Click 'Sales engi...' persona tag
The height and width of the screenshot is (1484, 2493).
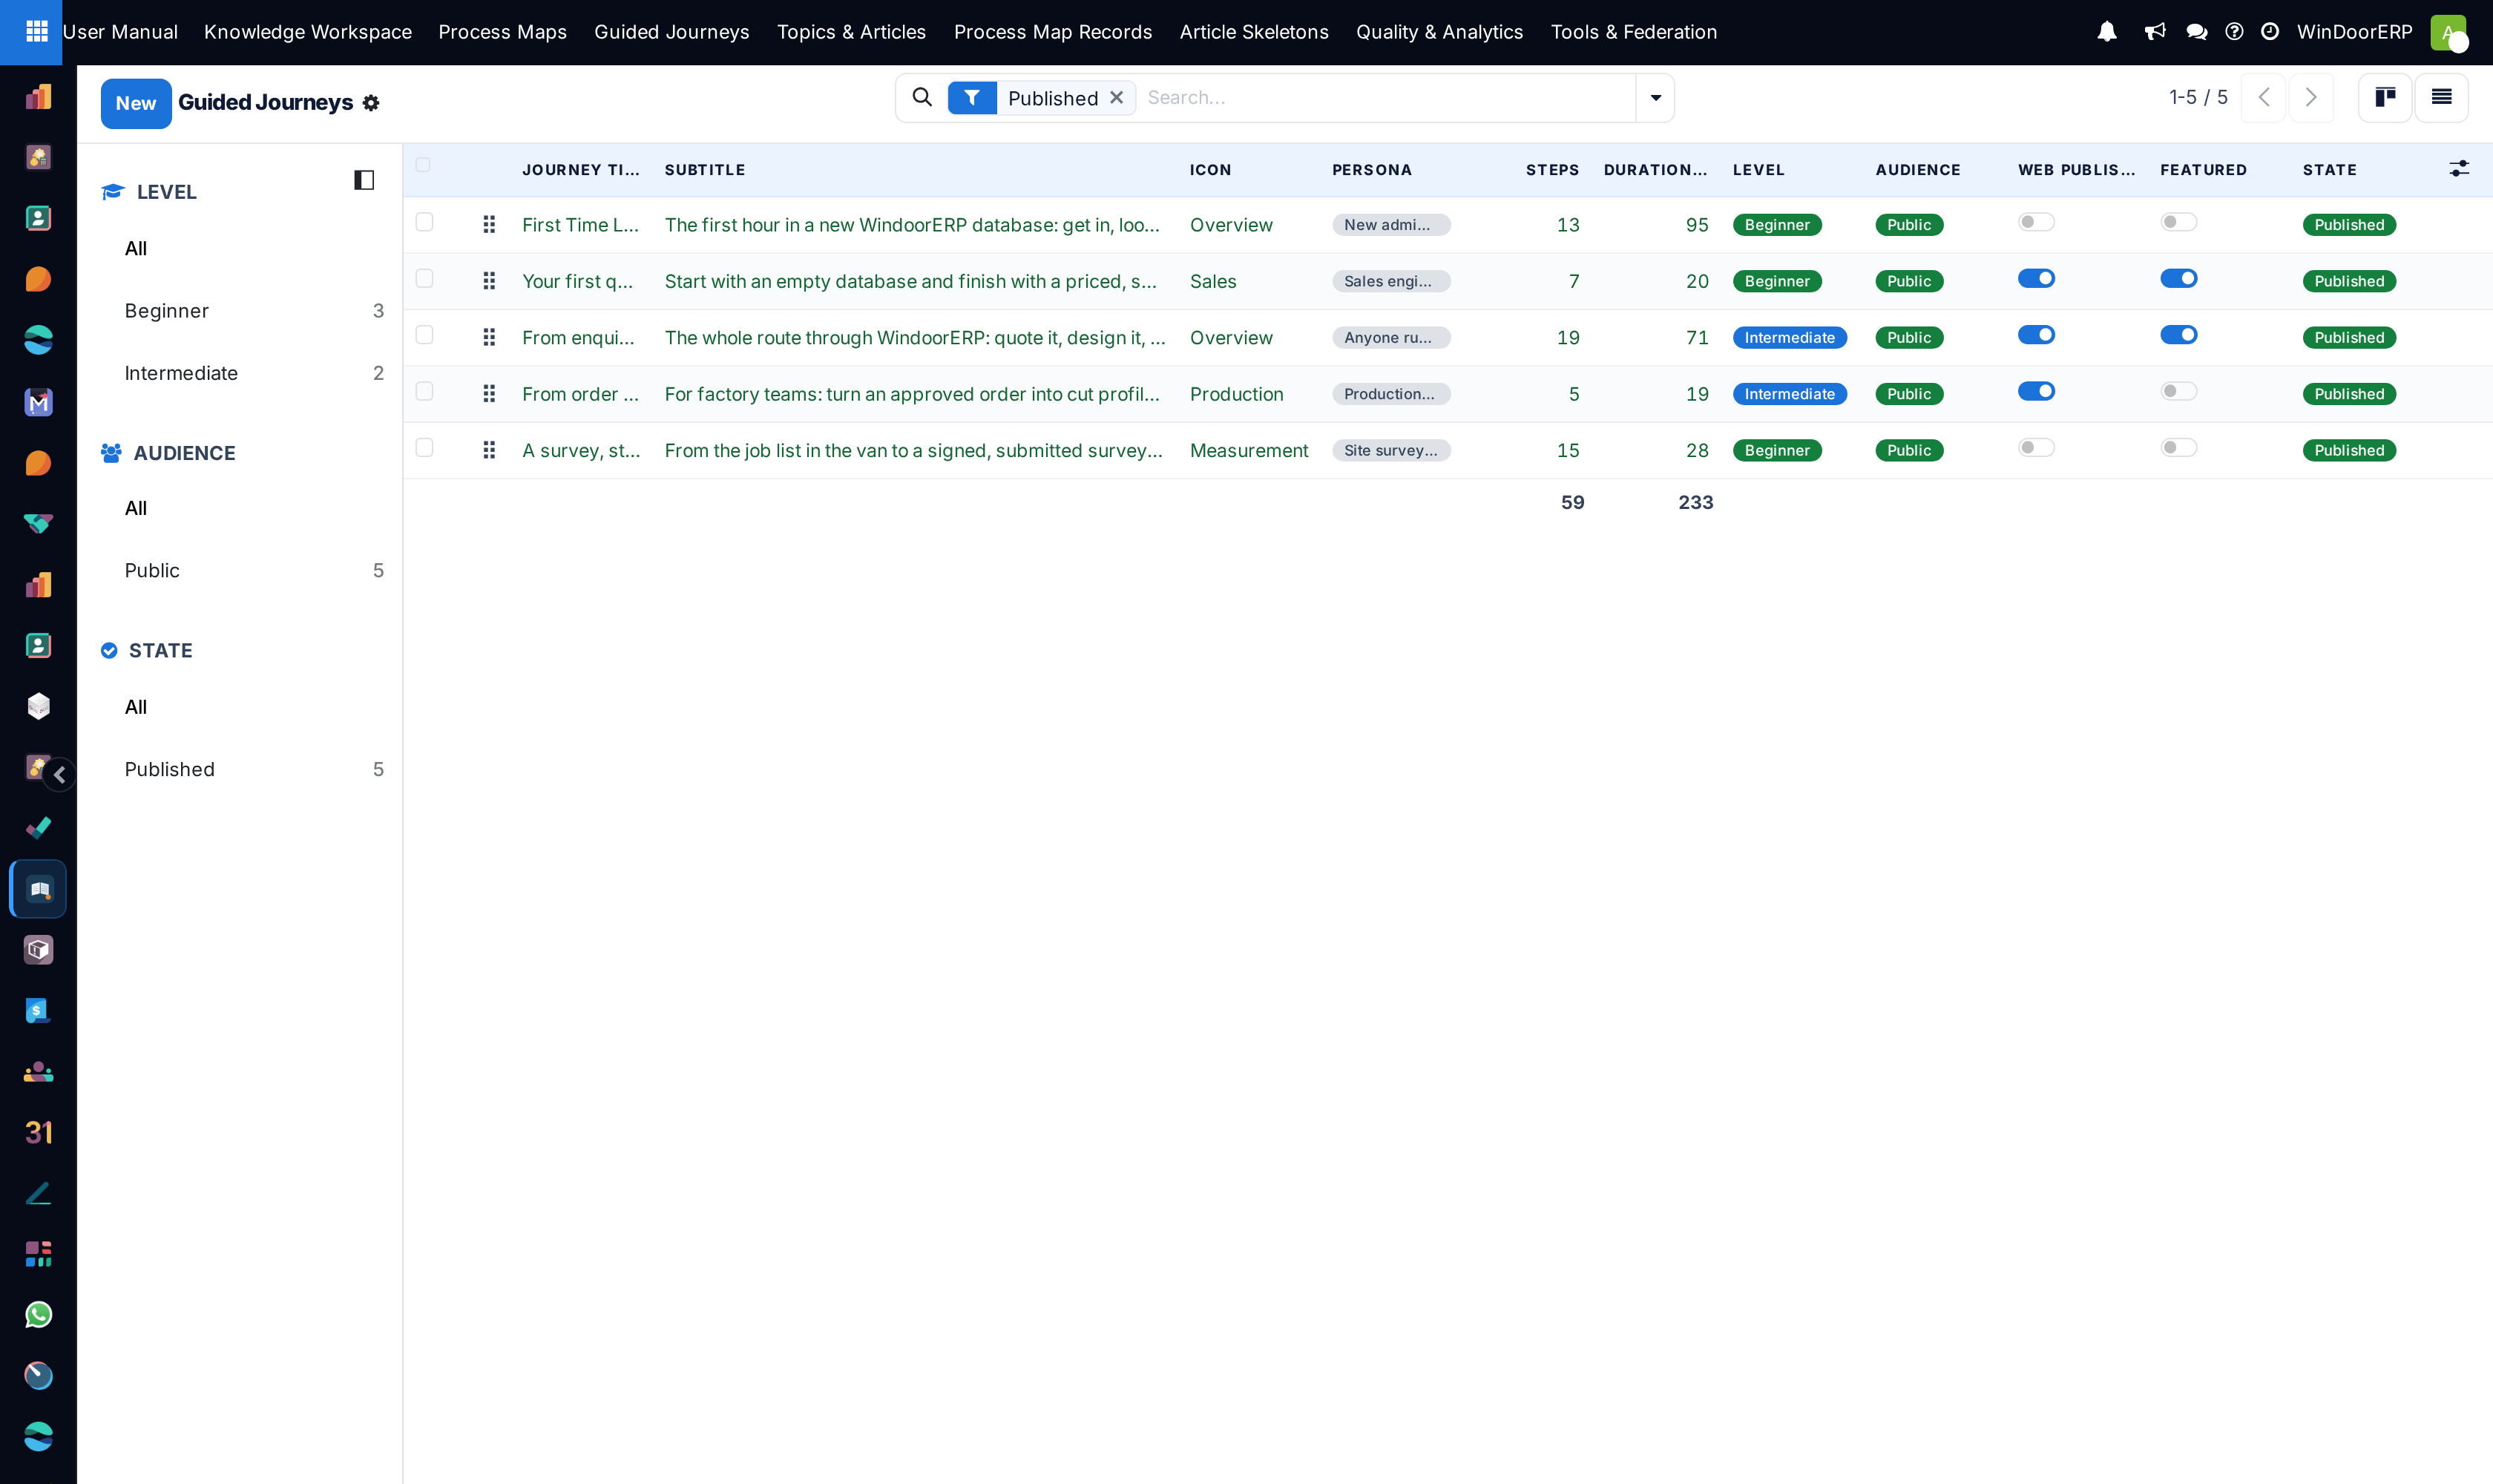click(x=1391, y=281)
